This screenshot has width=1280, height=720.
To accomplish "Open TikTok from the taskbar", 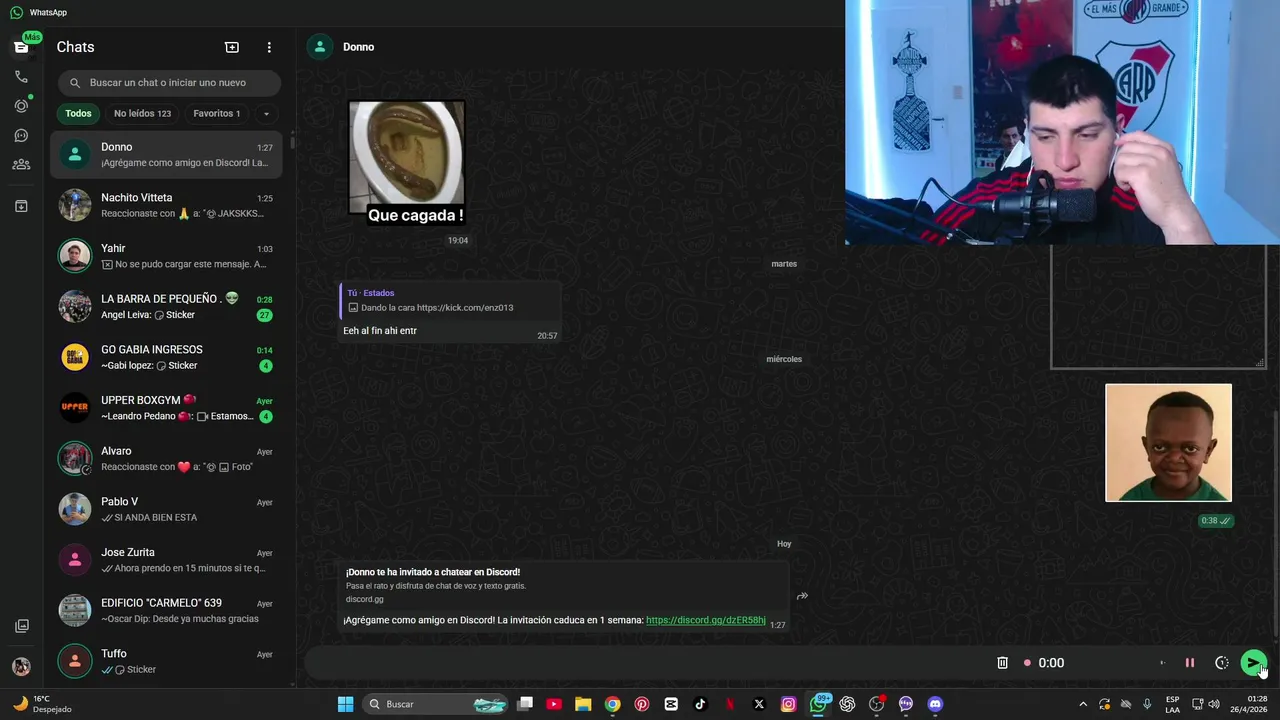I will tap(700, 704).
